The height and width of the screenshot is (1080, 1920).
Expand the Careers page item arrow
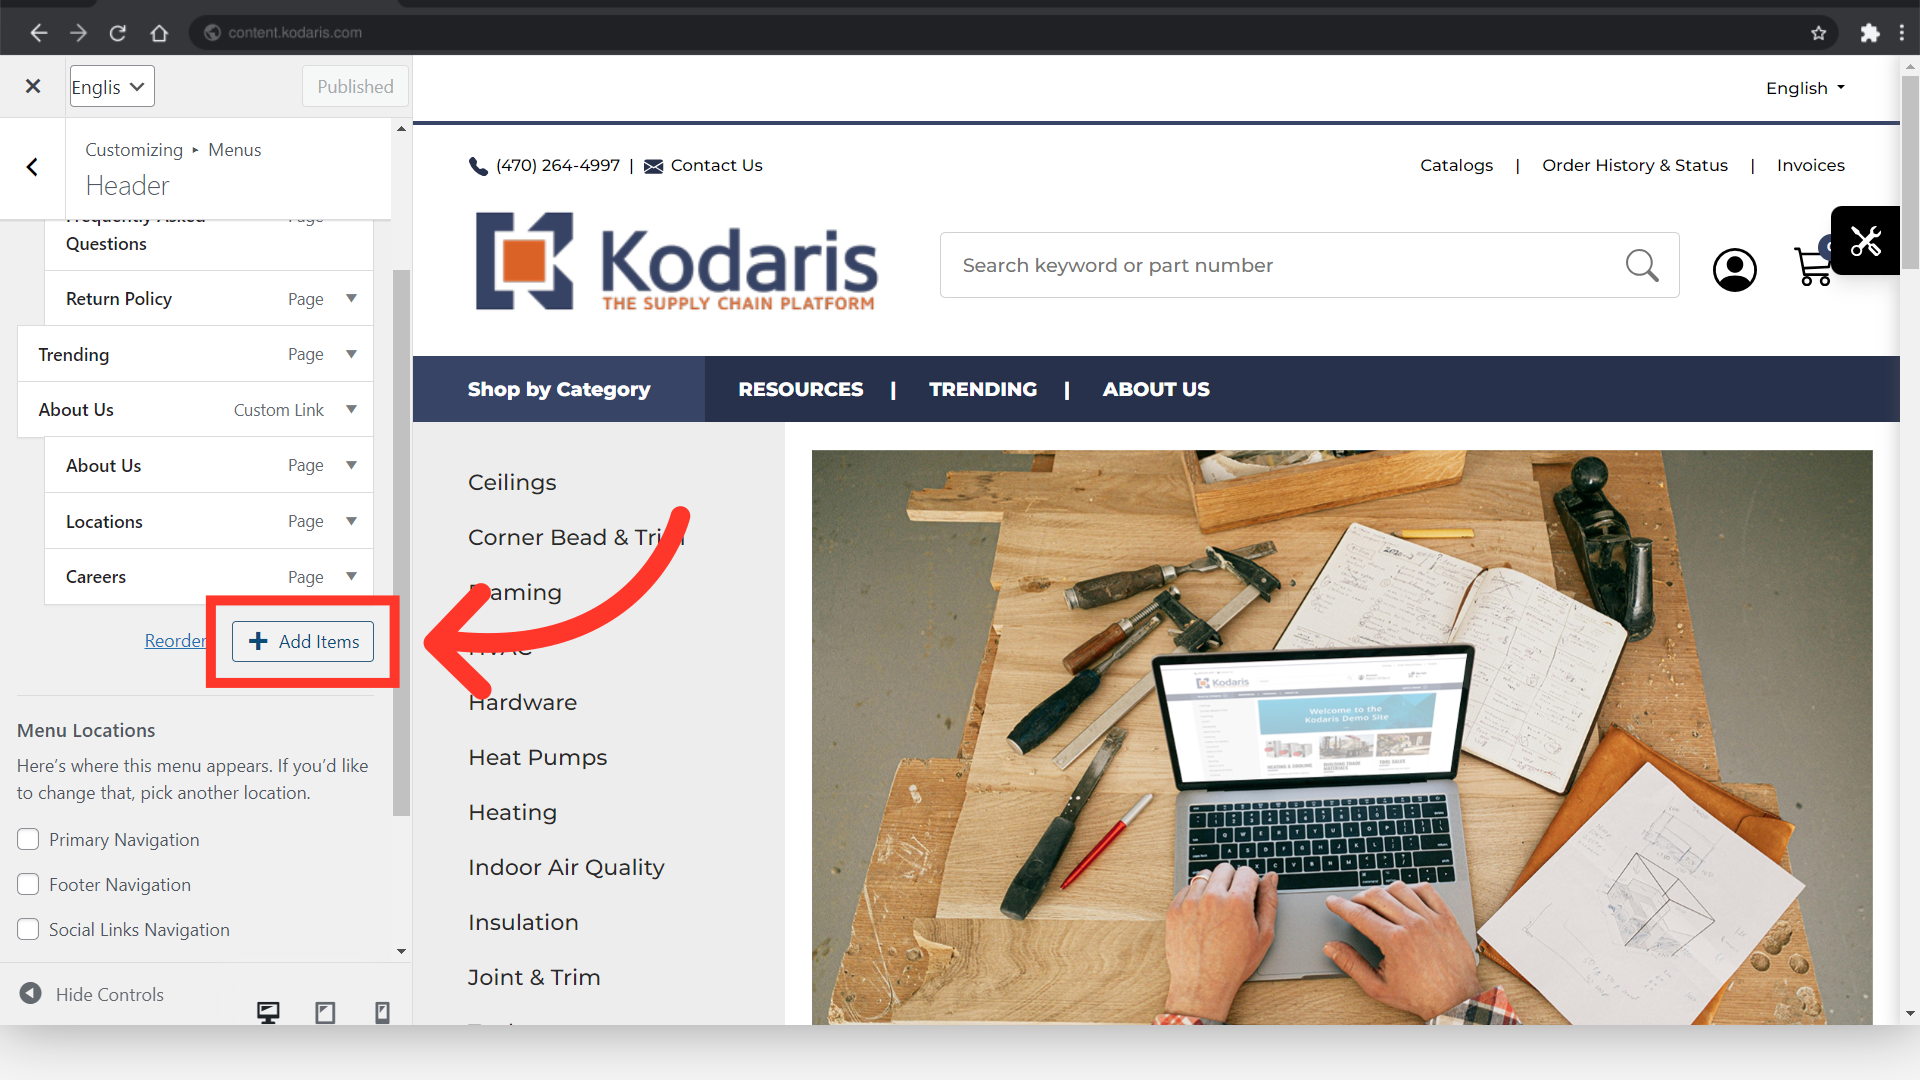coord(351,576)
